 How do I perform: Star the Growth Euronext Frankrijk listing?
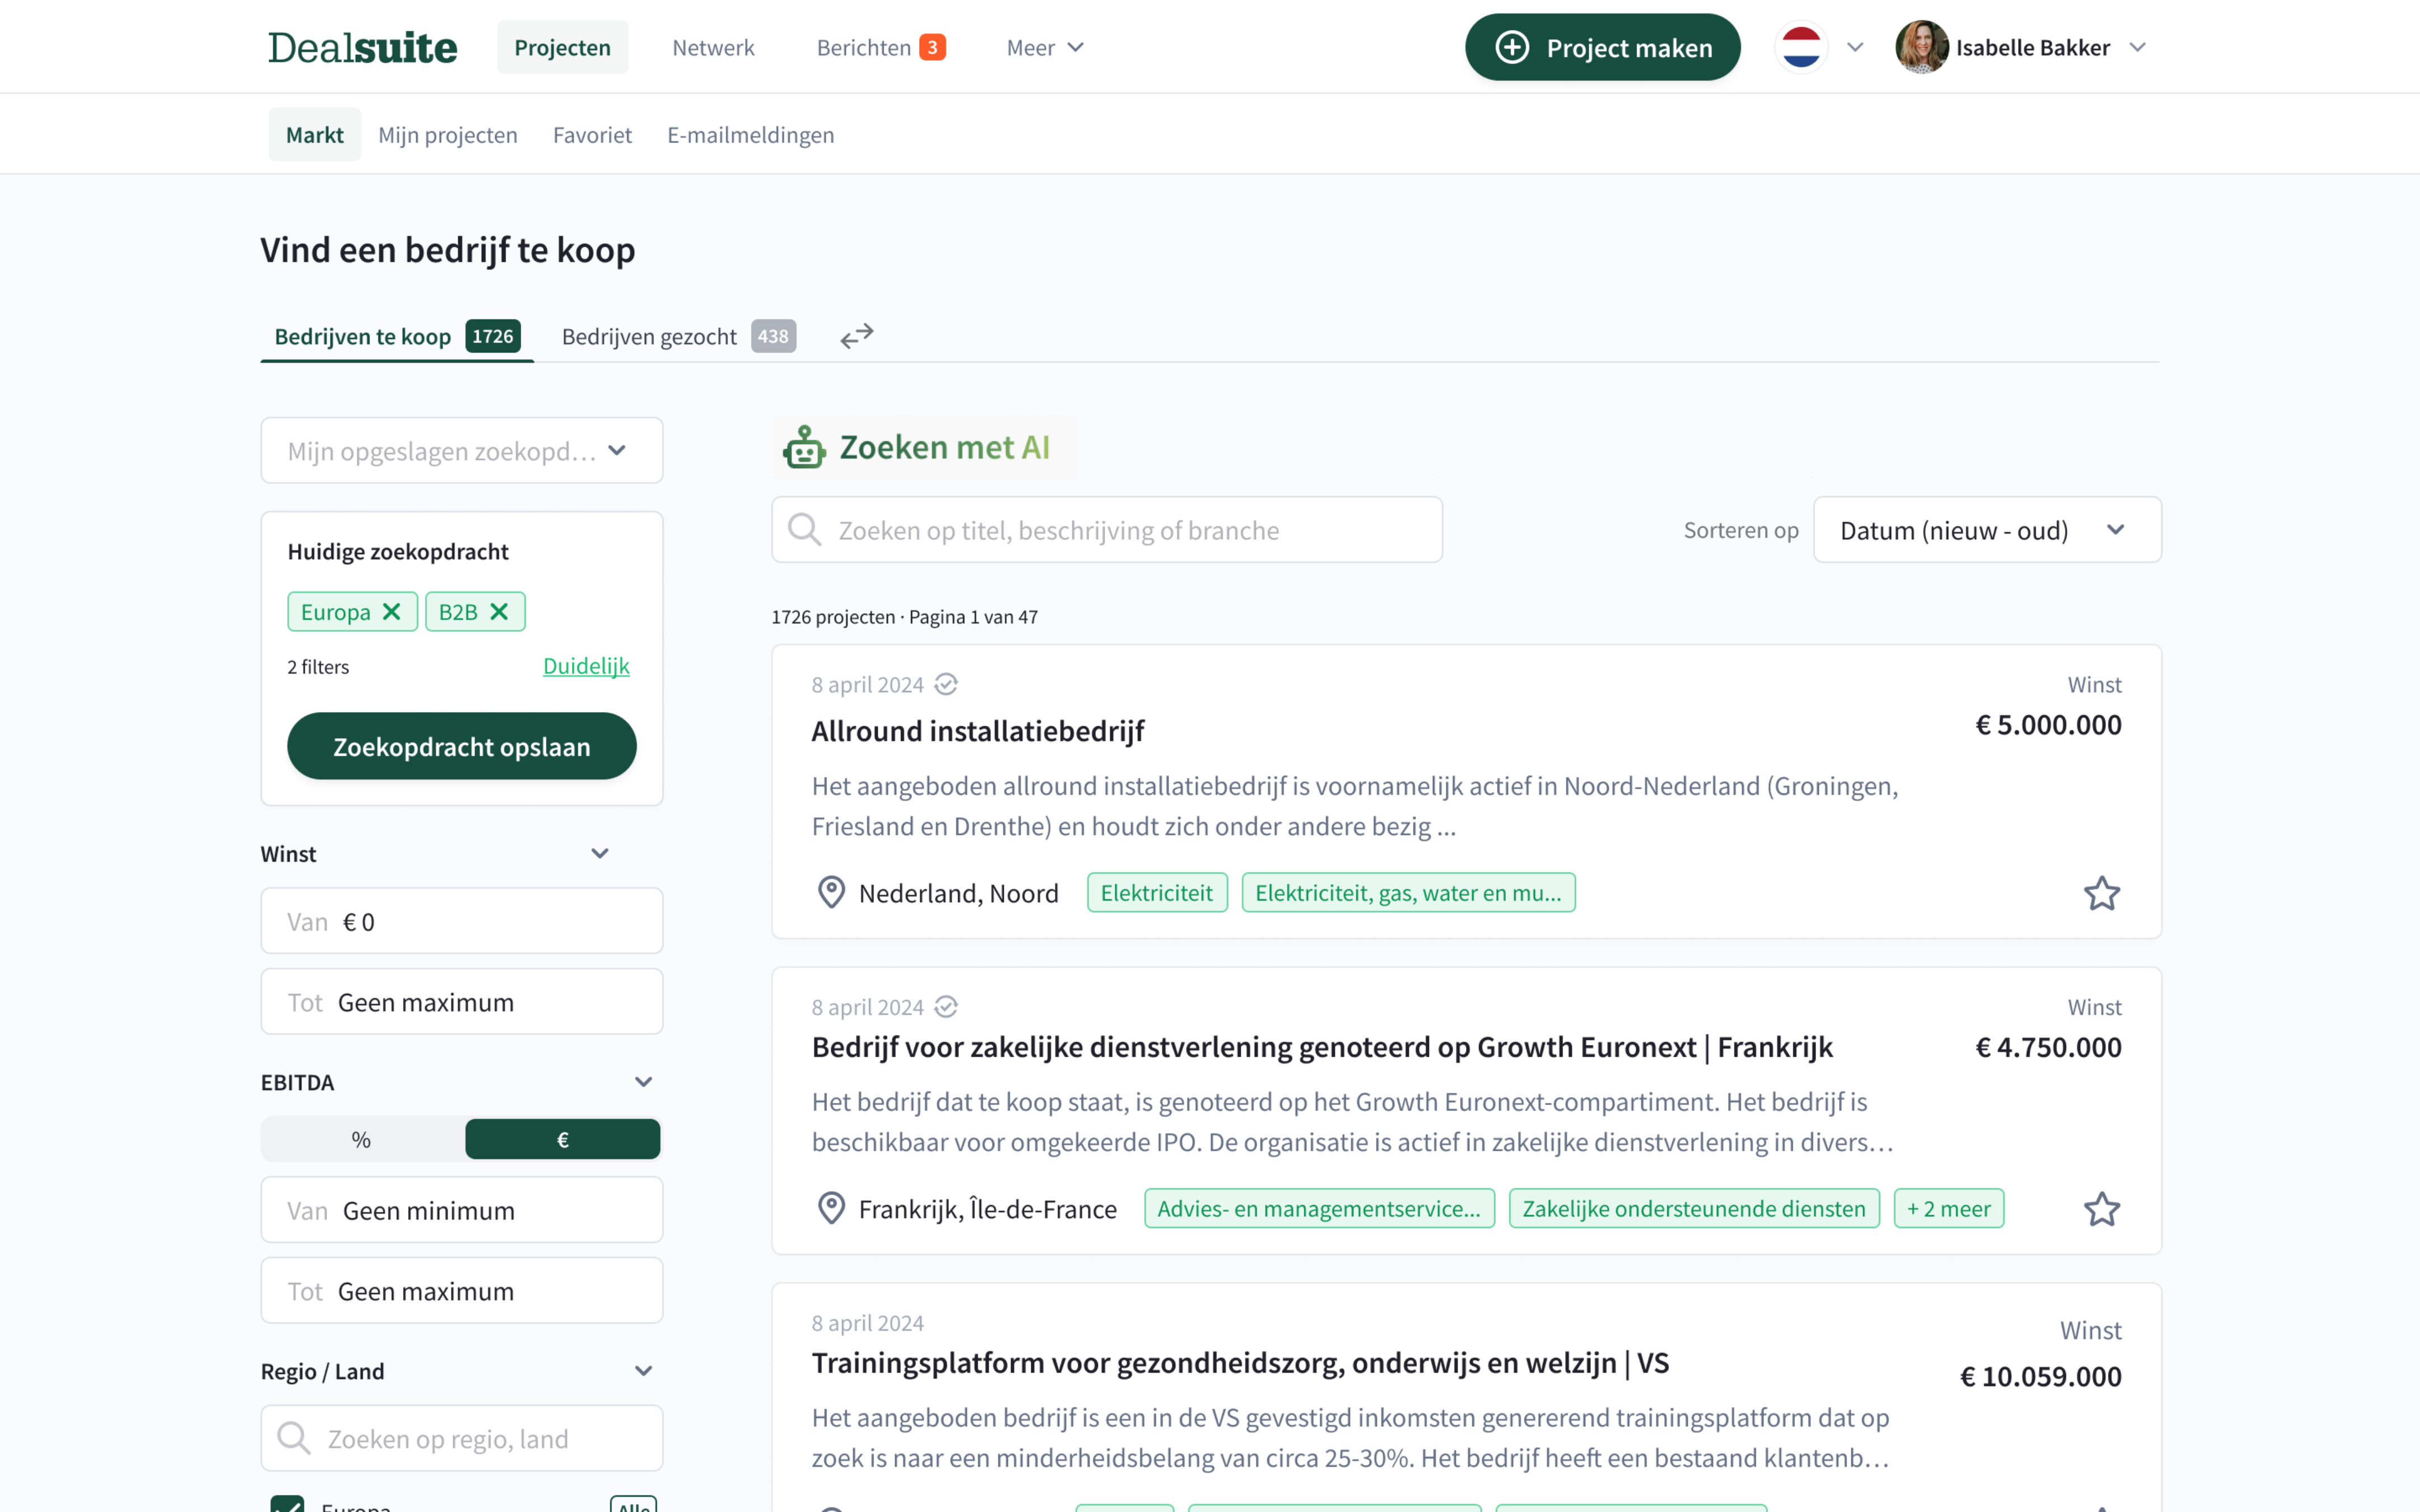point(2101,1209)
